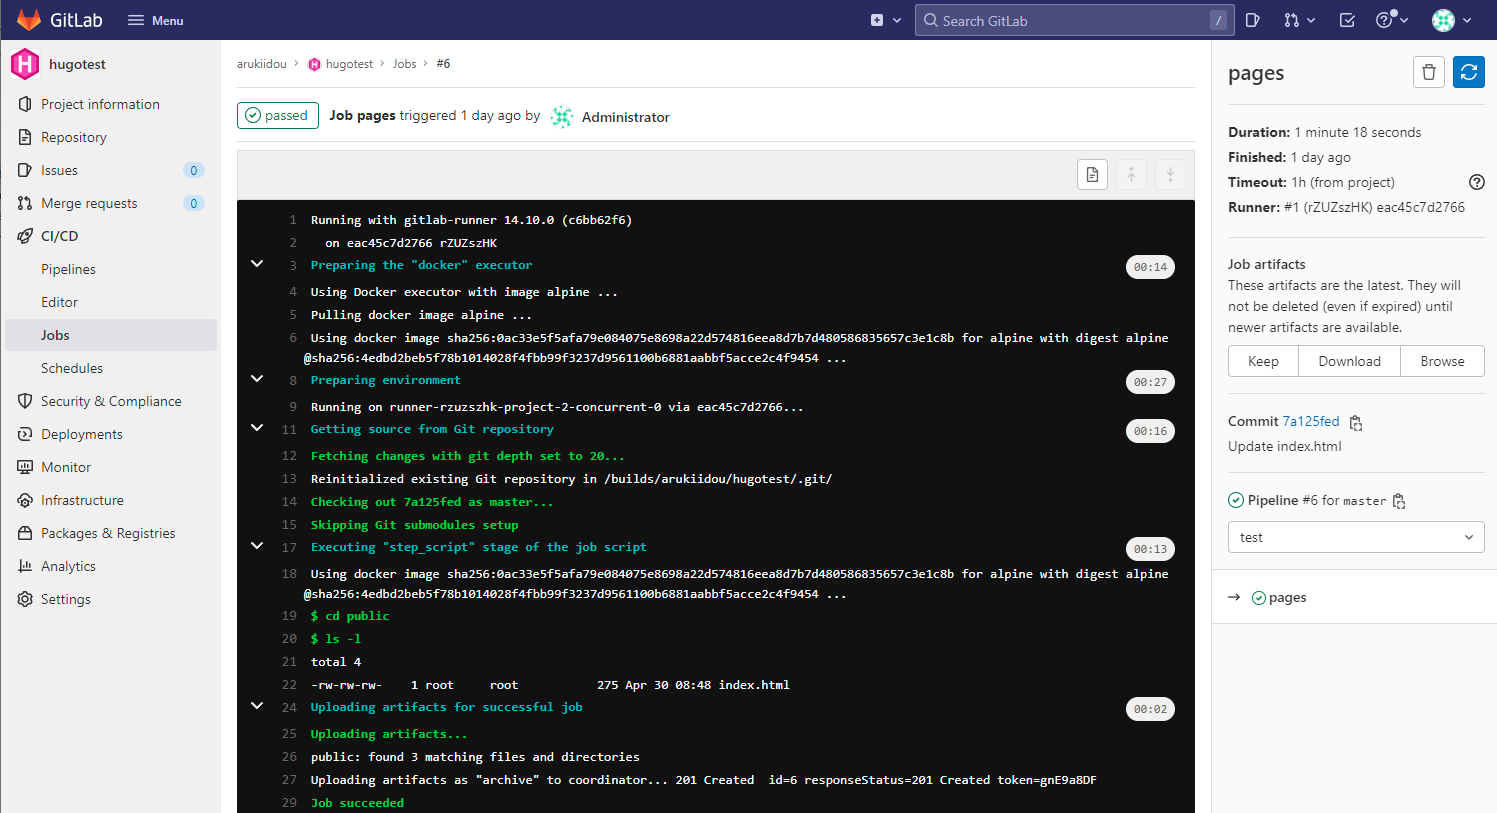Erase job log using the trash icon
This screenshot has width=1497, height=813.
[1428, 72]
